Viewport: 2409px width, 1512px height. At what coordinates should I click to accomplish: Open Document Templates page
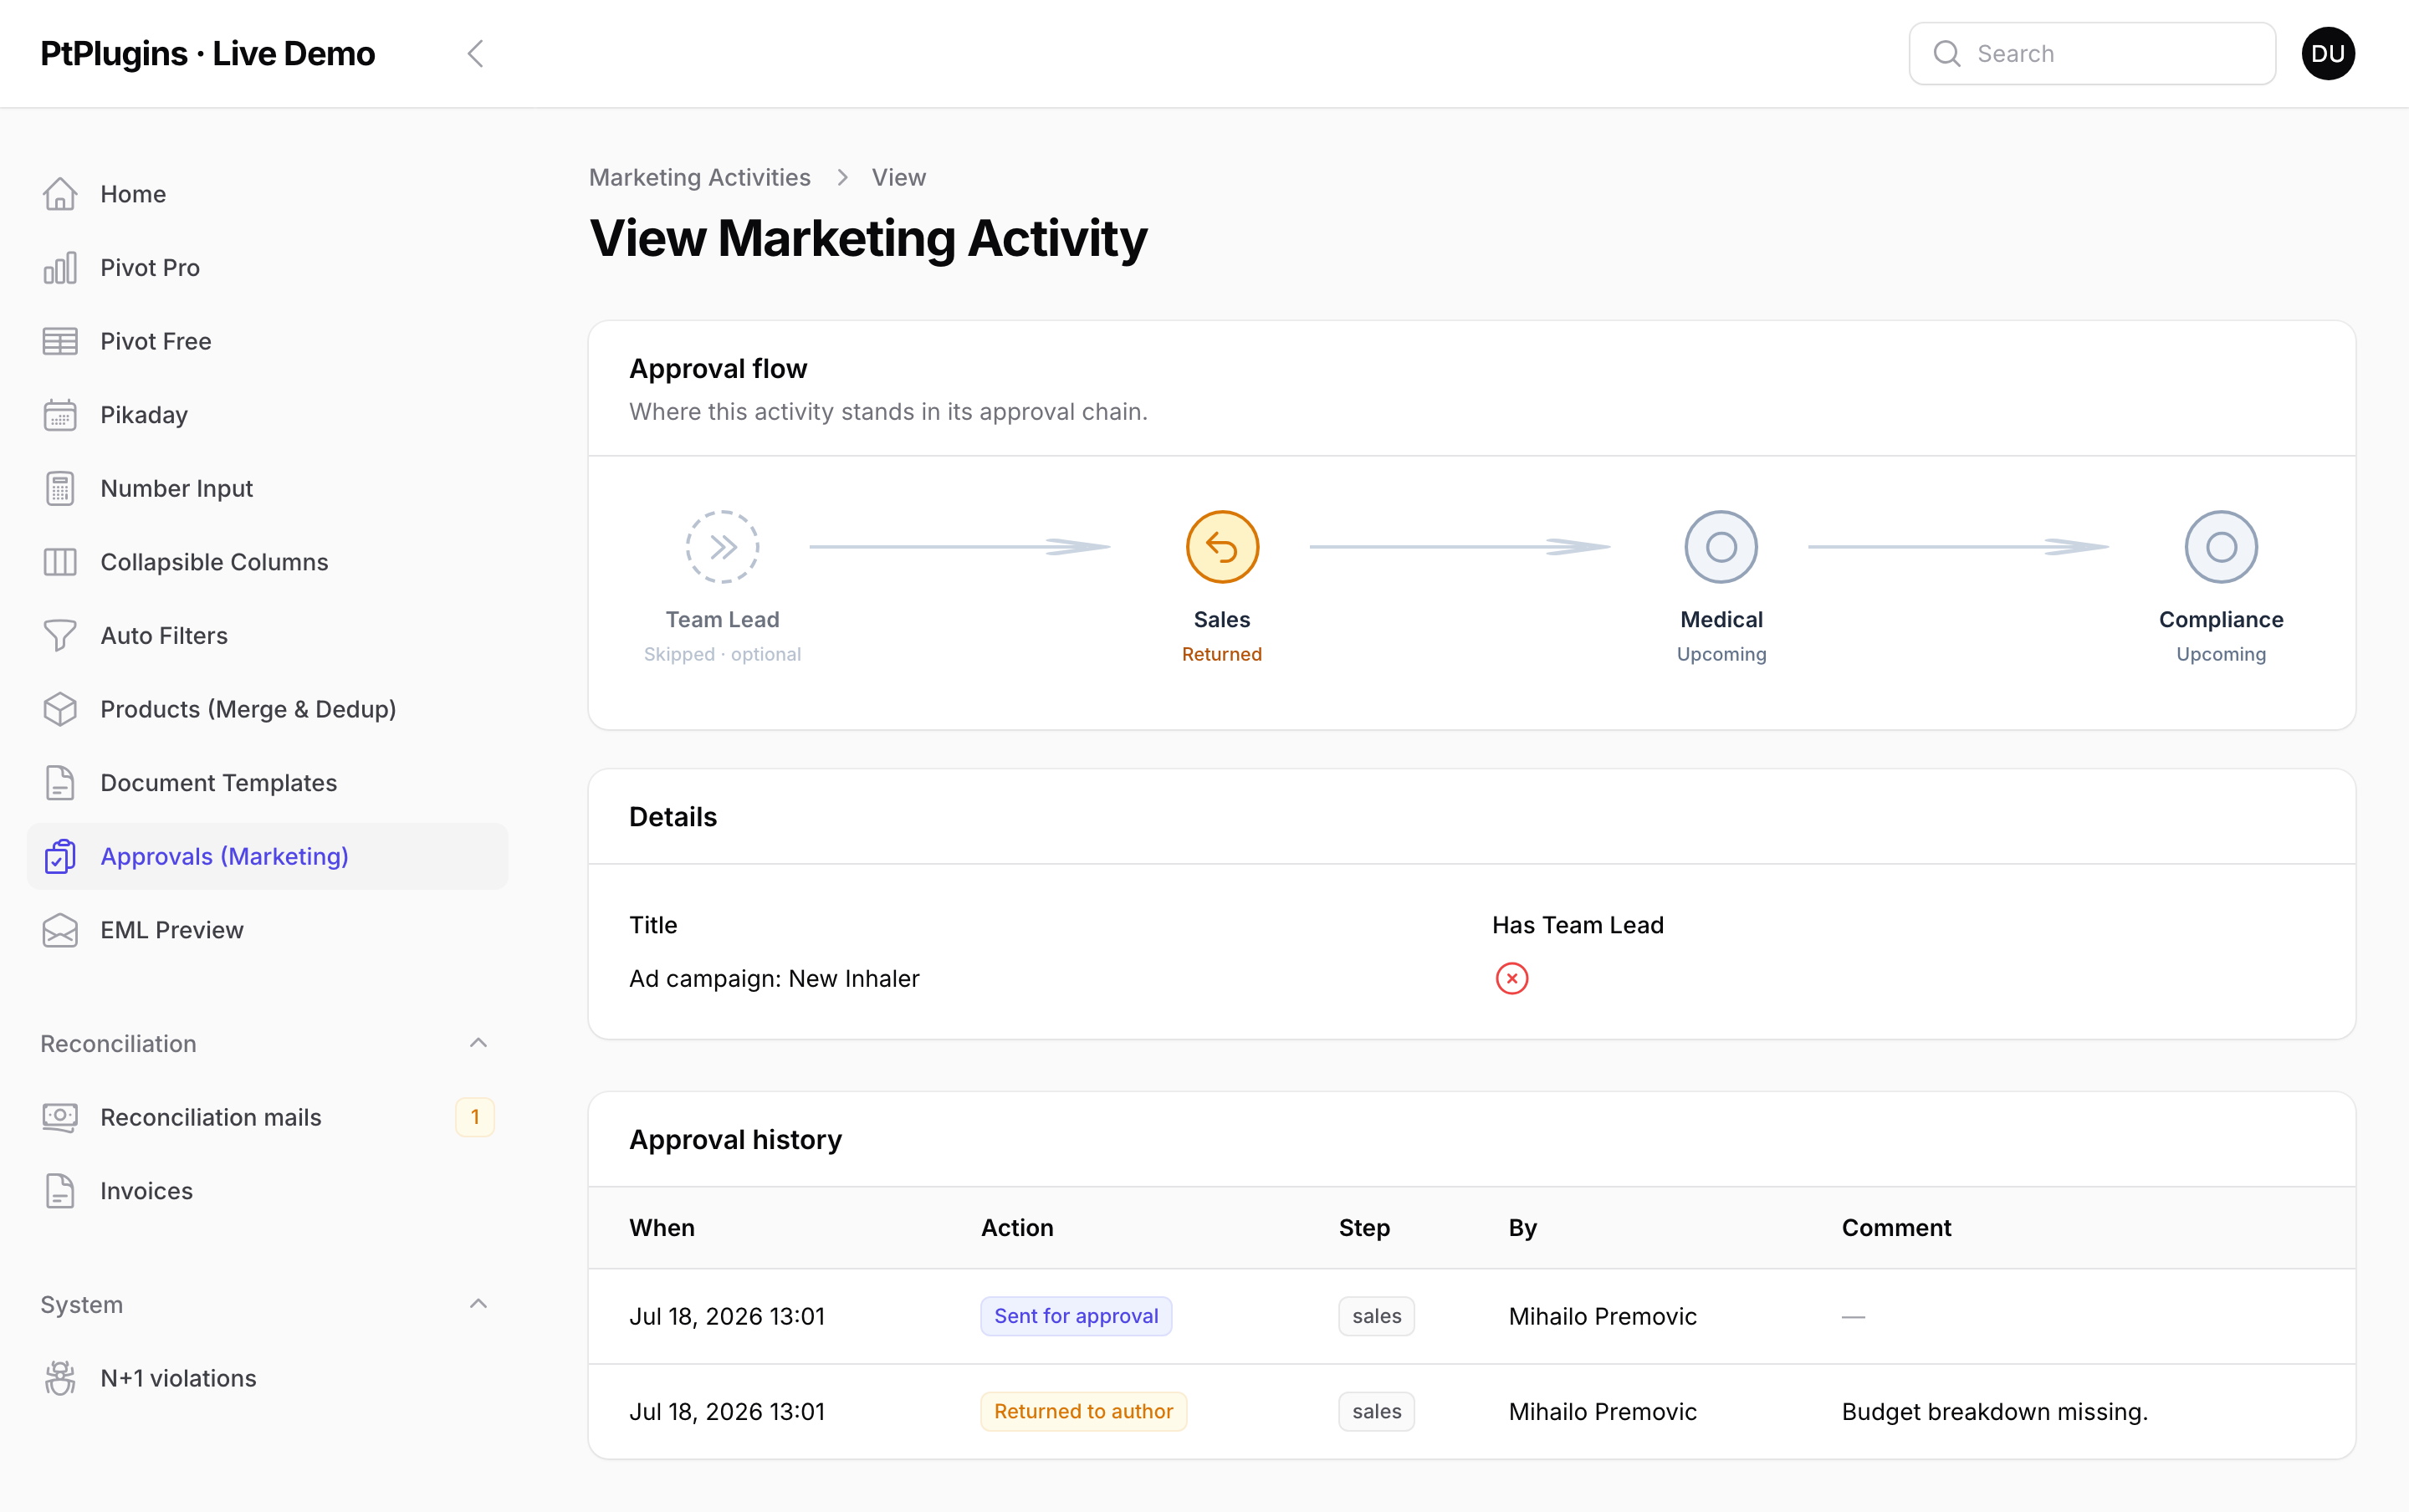point(267,783)
